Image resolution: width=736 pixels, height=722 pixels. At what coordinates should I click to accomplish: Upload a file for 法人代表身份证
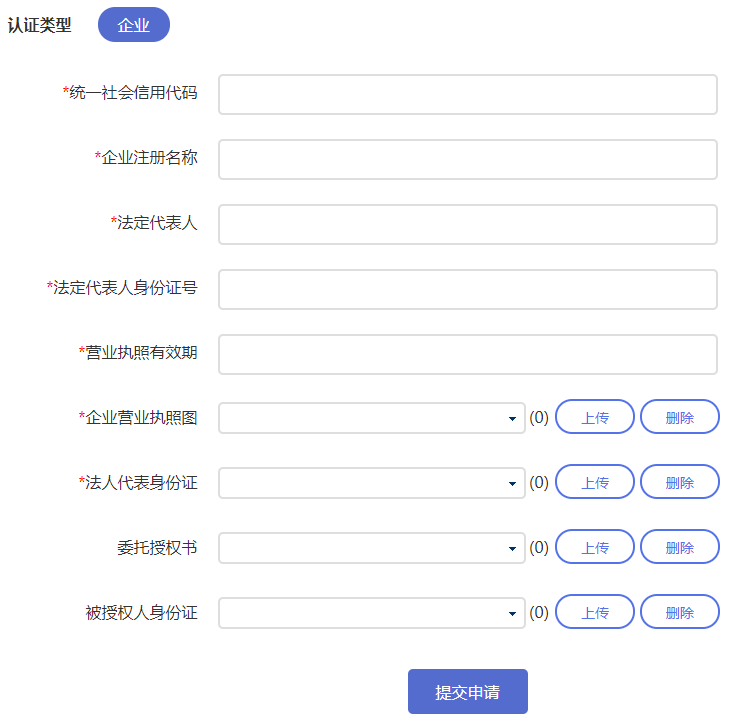(595, 483)
